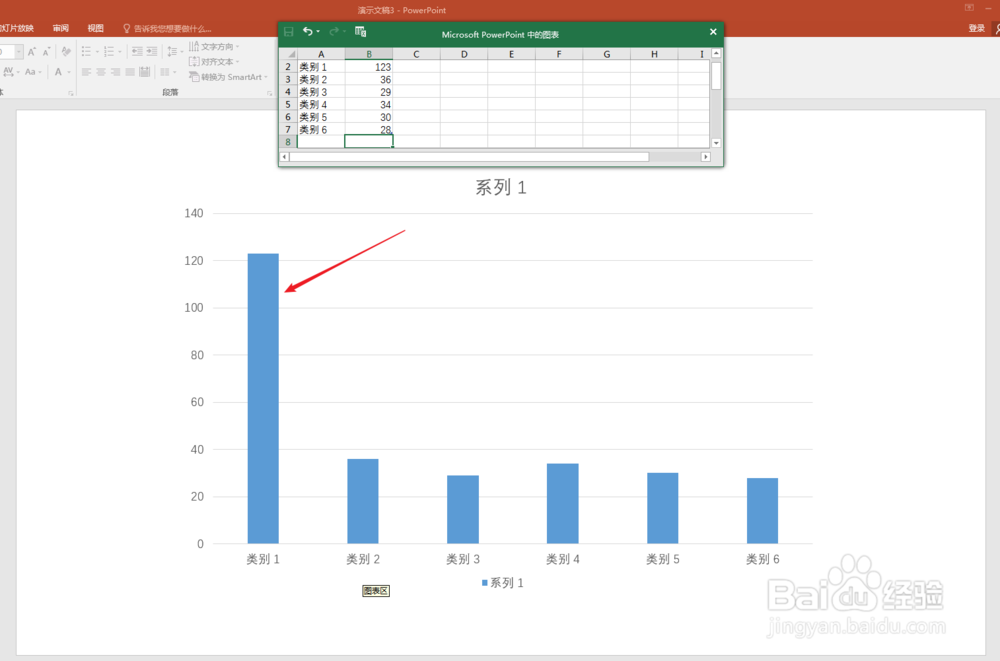Viewport: 1000px width, 661px height.
Task: Click the save icon in chart data window
Action: (289, 31)
